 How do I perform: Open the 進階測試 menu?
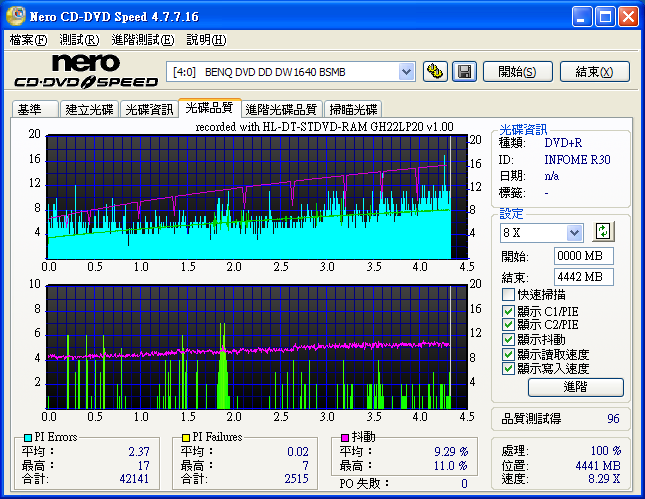(142, 40)
